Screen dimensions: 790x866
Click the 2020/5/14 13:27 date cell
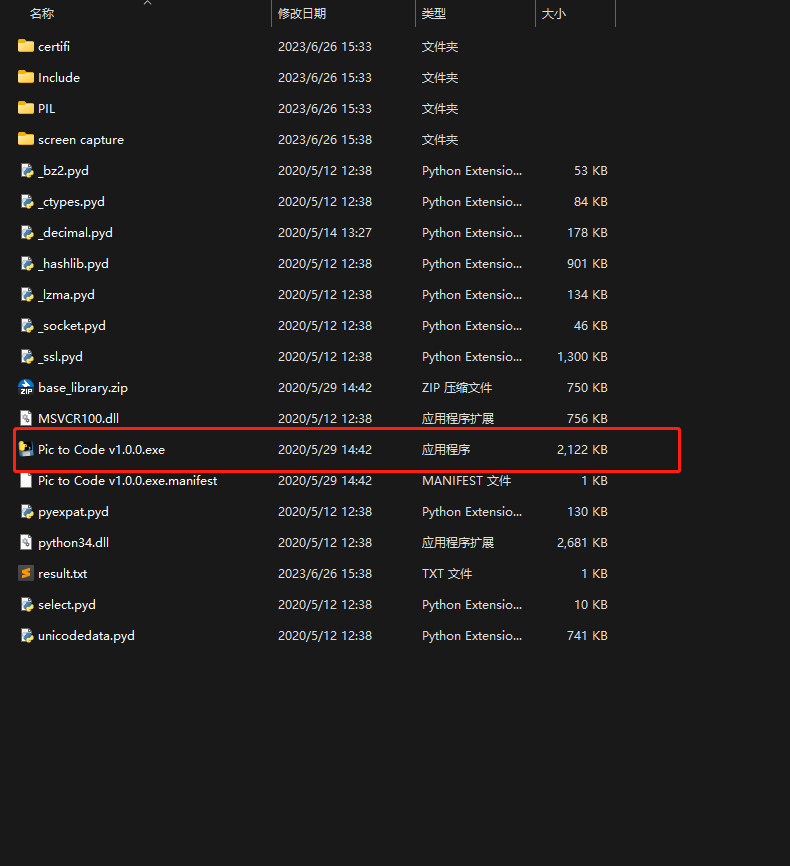[x=325, y=233]
